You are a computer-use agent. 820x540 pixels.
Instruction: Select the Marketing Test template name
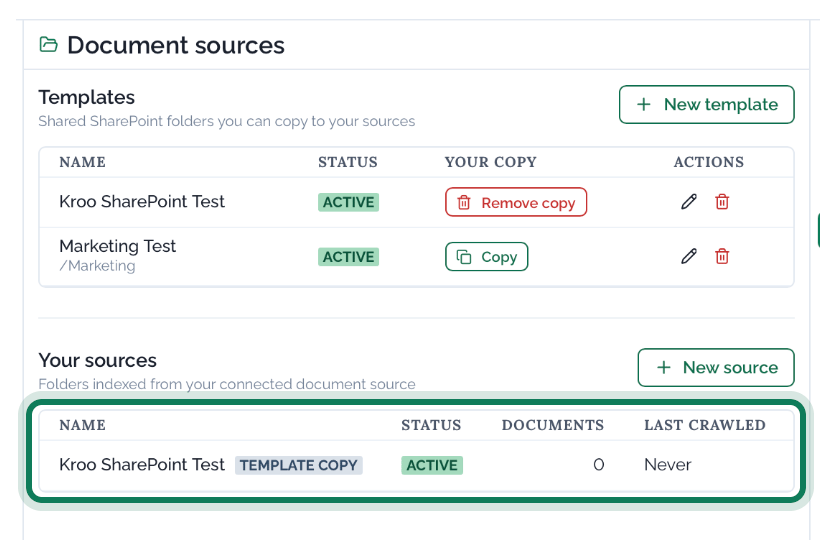click(x=117, y=246)
